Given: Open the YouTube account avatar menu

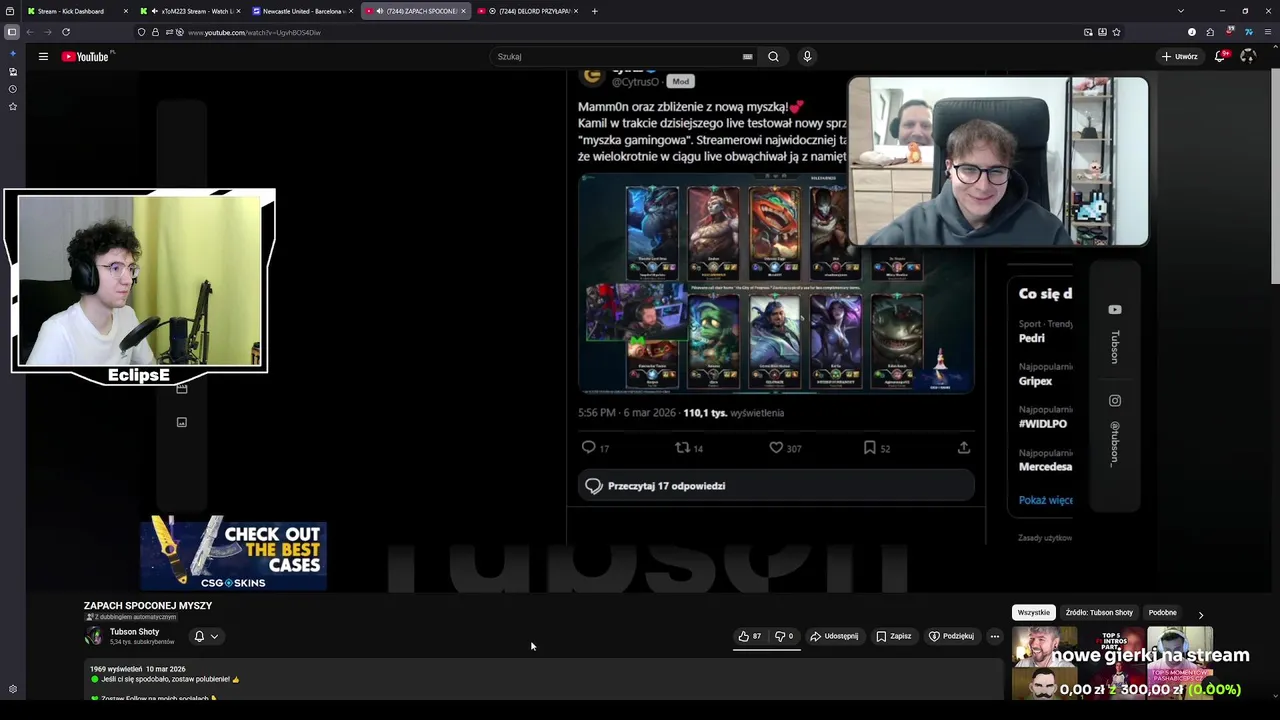Looking at the screenshot, I should 1247,56.
